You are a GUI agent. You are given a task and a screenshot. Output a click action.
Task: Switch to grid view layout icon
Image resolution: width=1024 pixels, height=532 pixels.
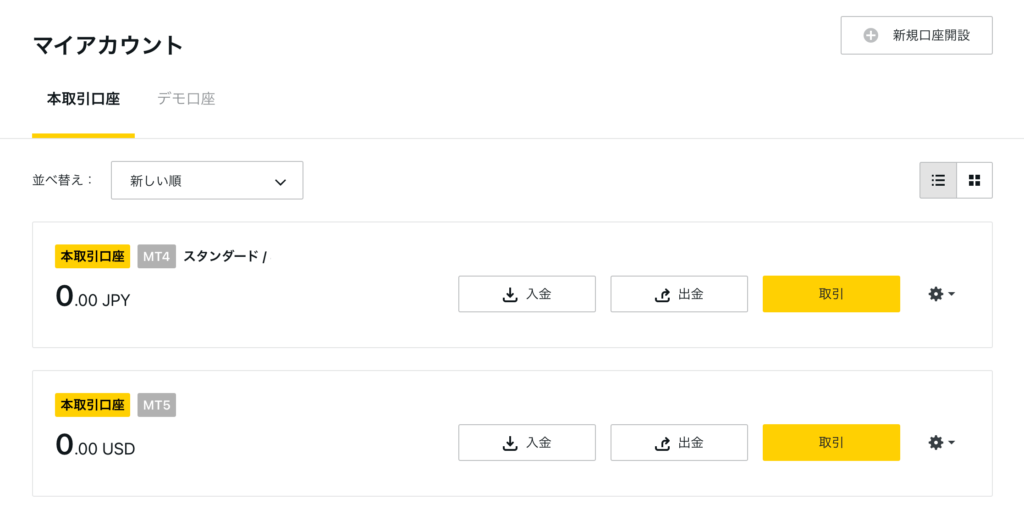(974, 180)
